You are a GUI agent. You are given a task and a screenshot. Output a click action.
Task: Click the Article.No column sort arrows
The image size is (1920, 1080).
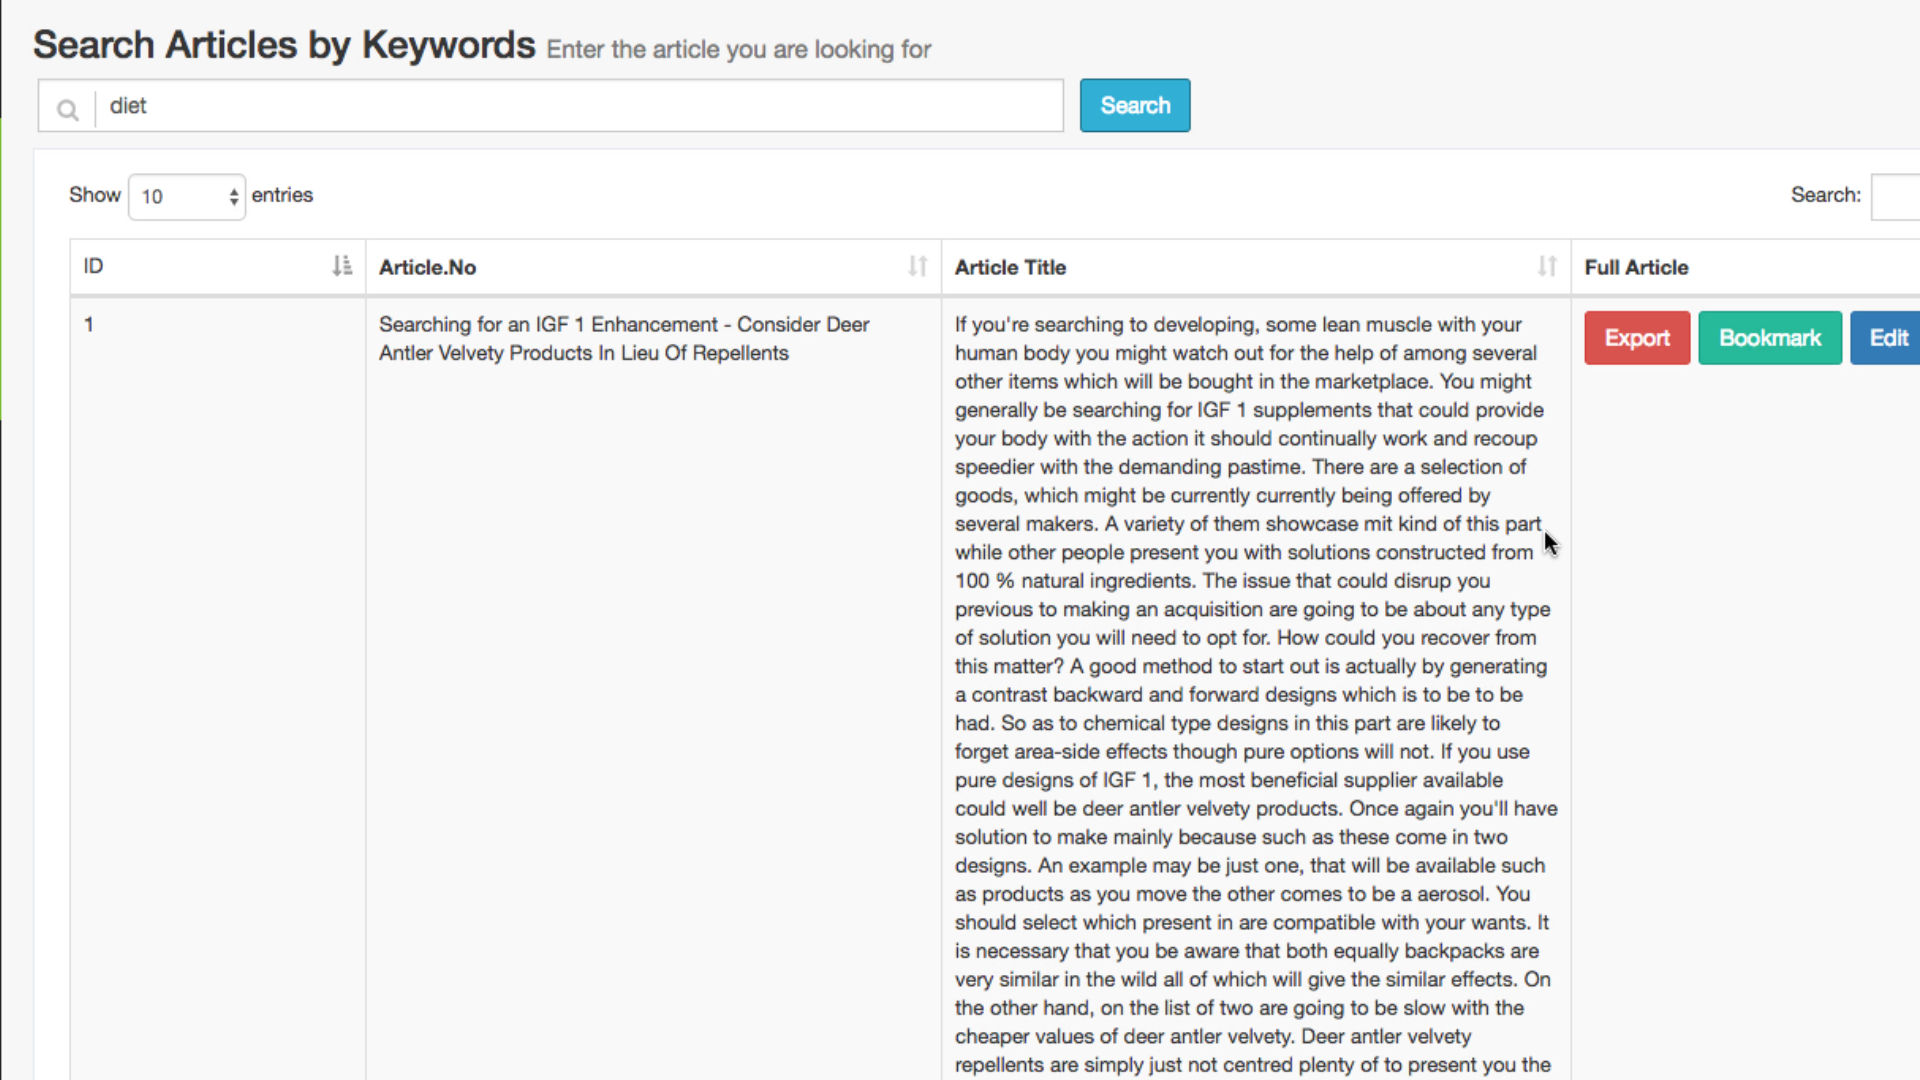917,266
